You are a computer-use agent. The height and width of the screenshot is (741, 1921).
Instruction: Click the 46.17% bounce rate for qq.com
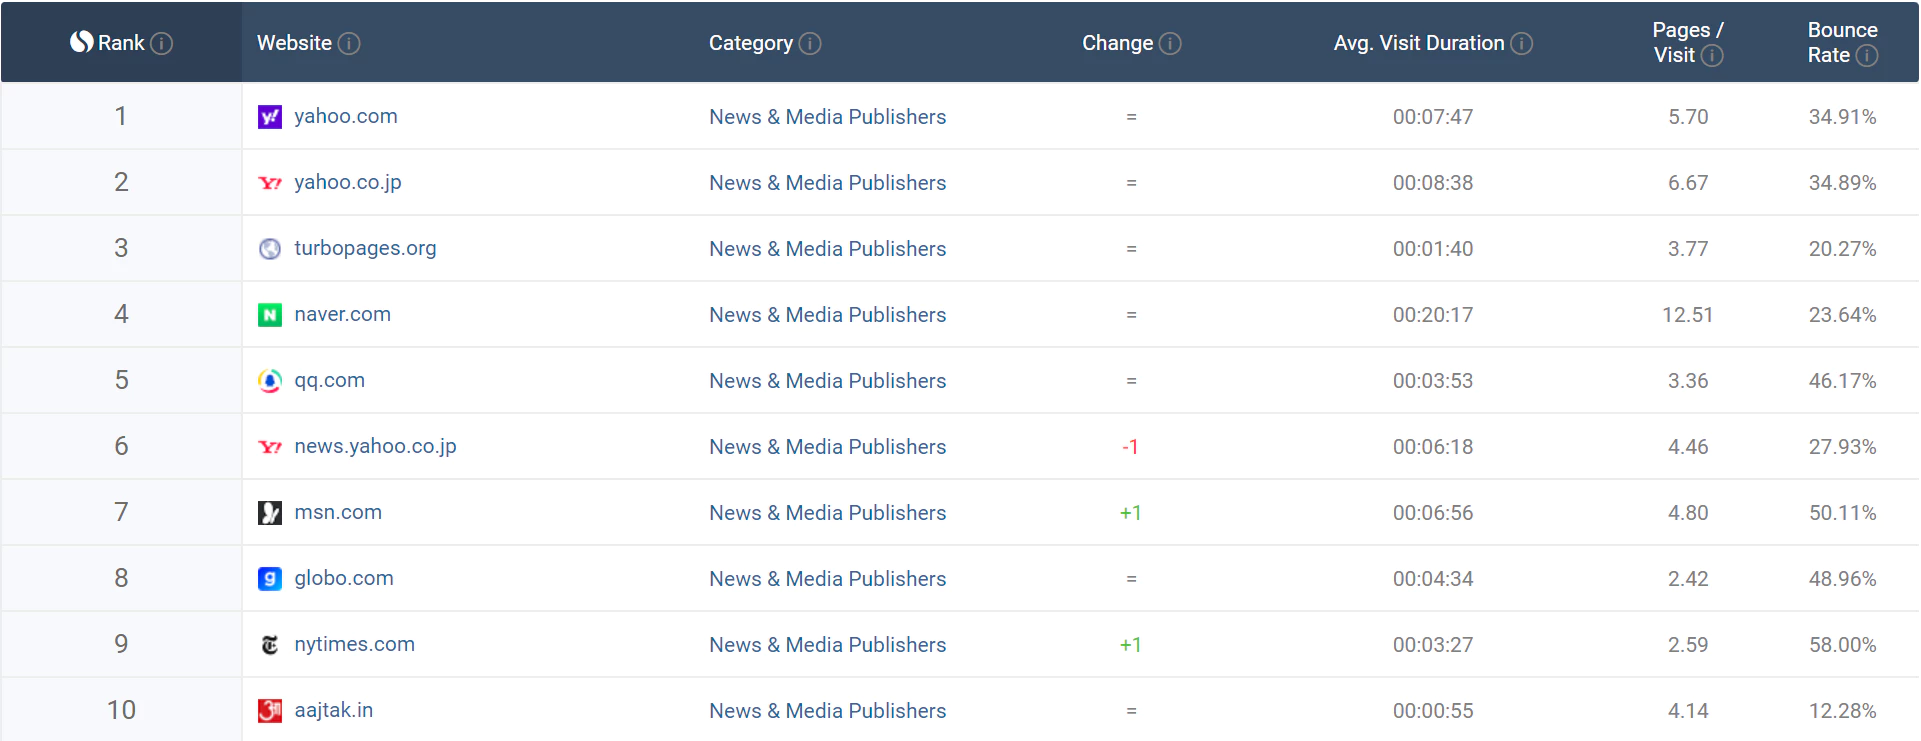[1842, 381]
